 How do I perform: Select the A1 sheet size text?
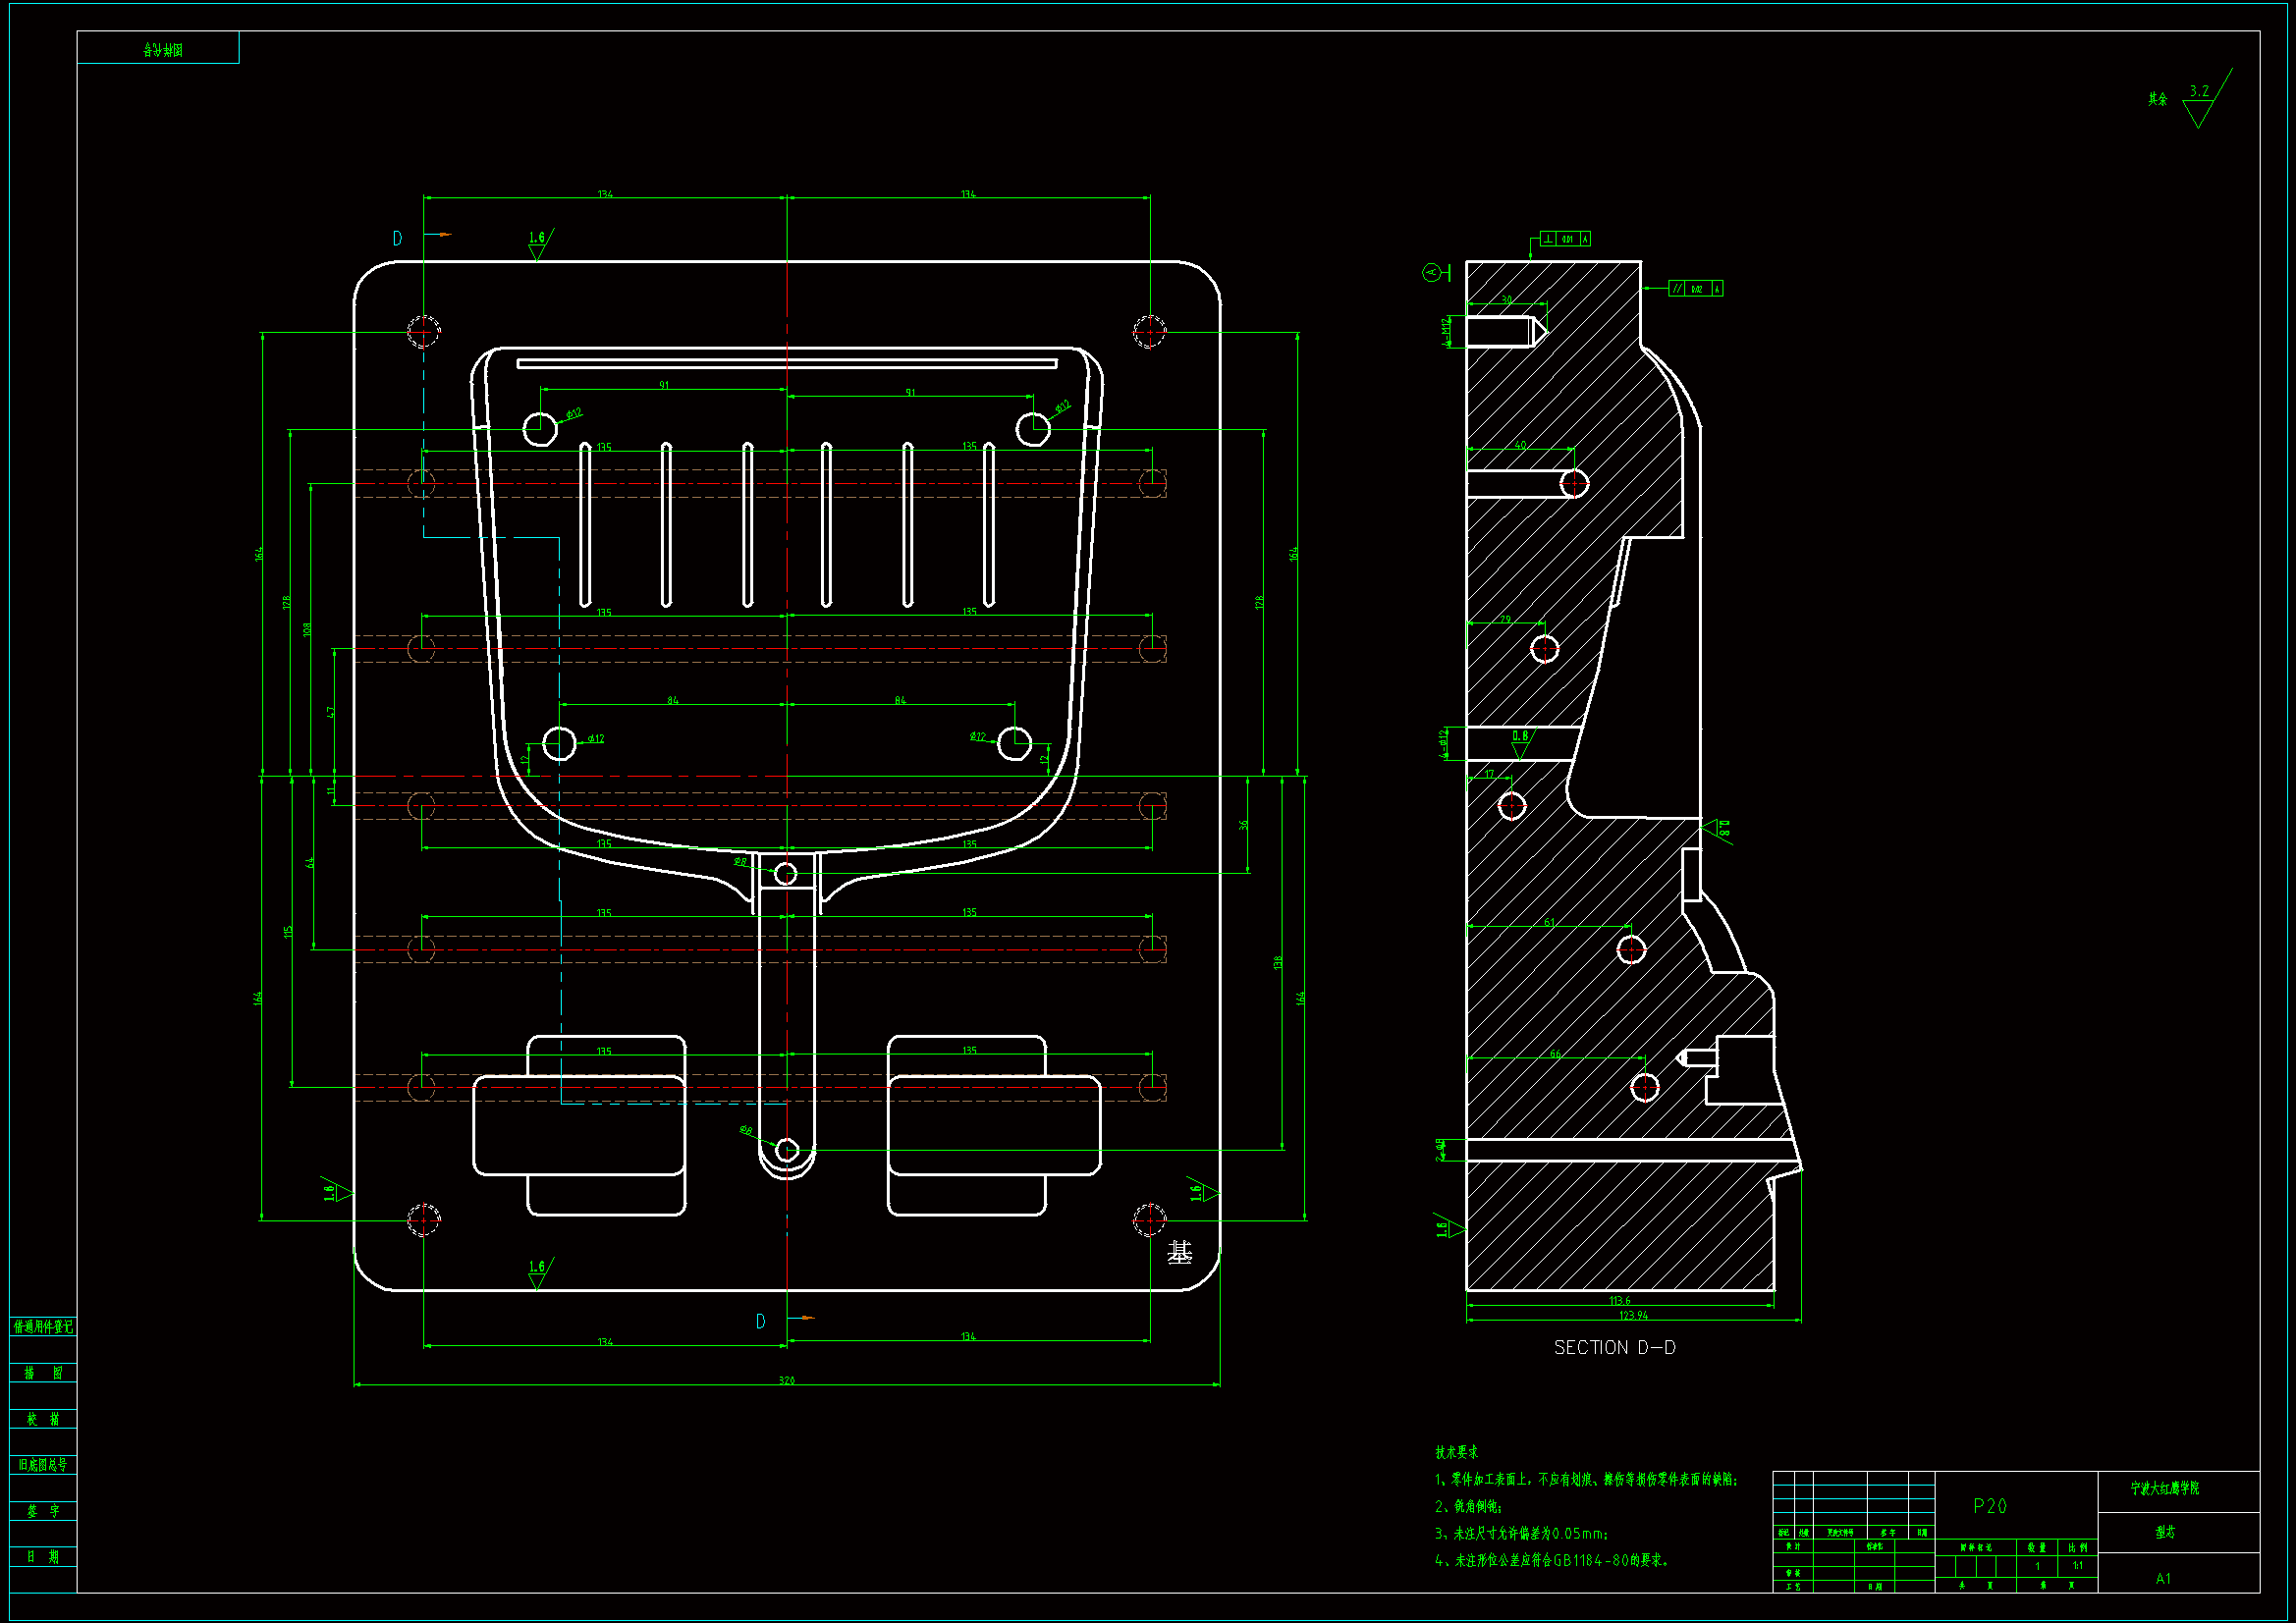point(2163,1578)
